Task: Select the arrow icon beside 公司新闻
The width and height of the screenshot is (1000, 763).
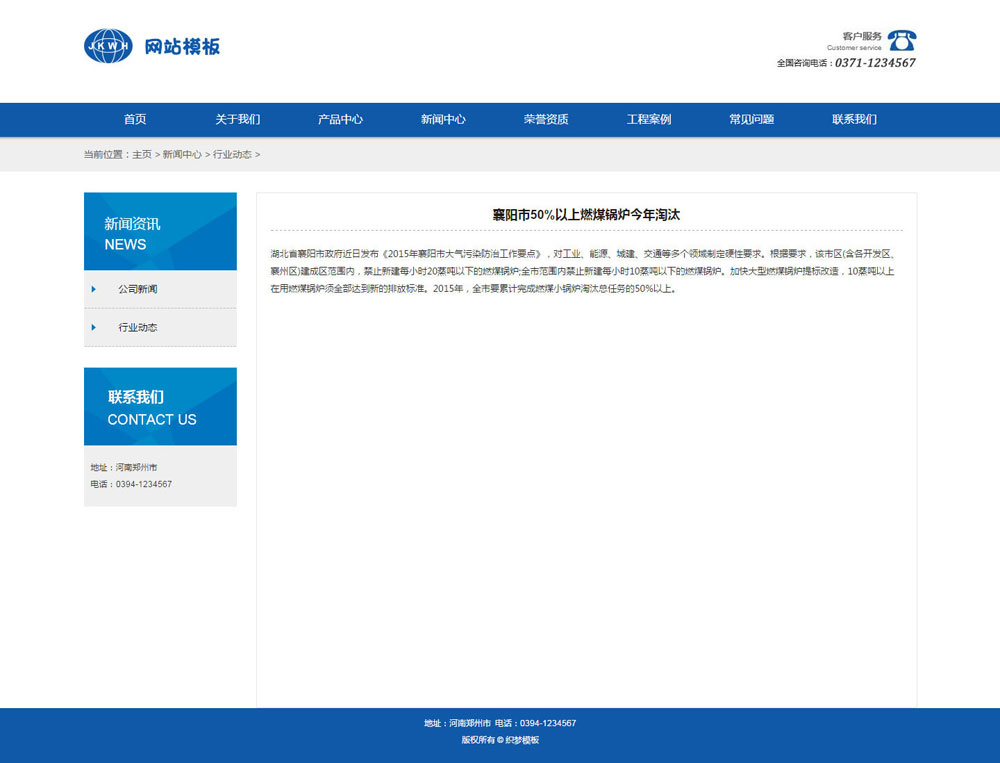Action: pos(91,289)
